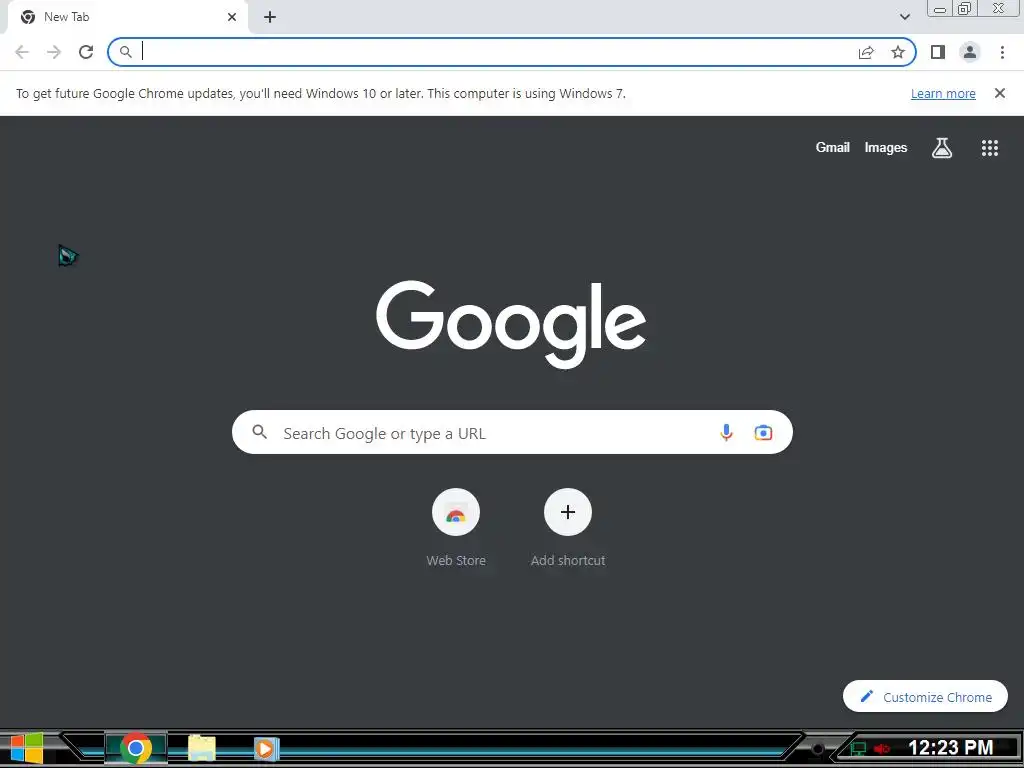Open the Images link
Viewport: 1024px width, 768px height.
click(886, 148)
